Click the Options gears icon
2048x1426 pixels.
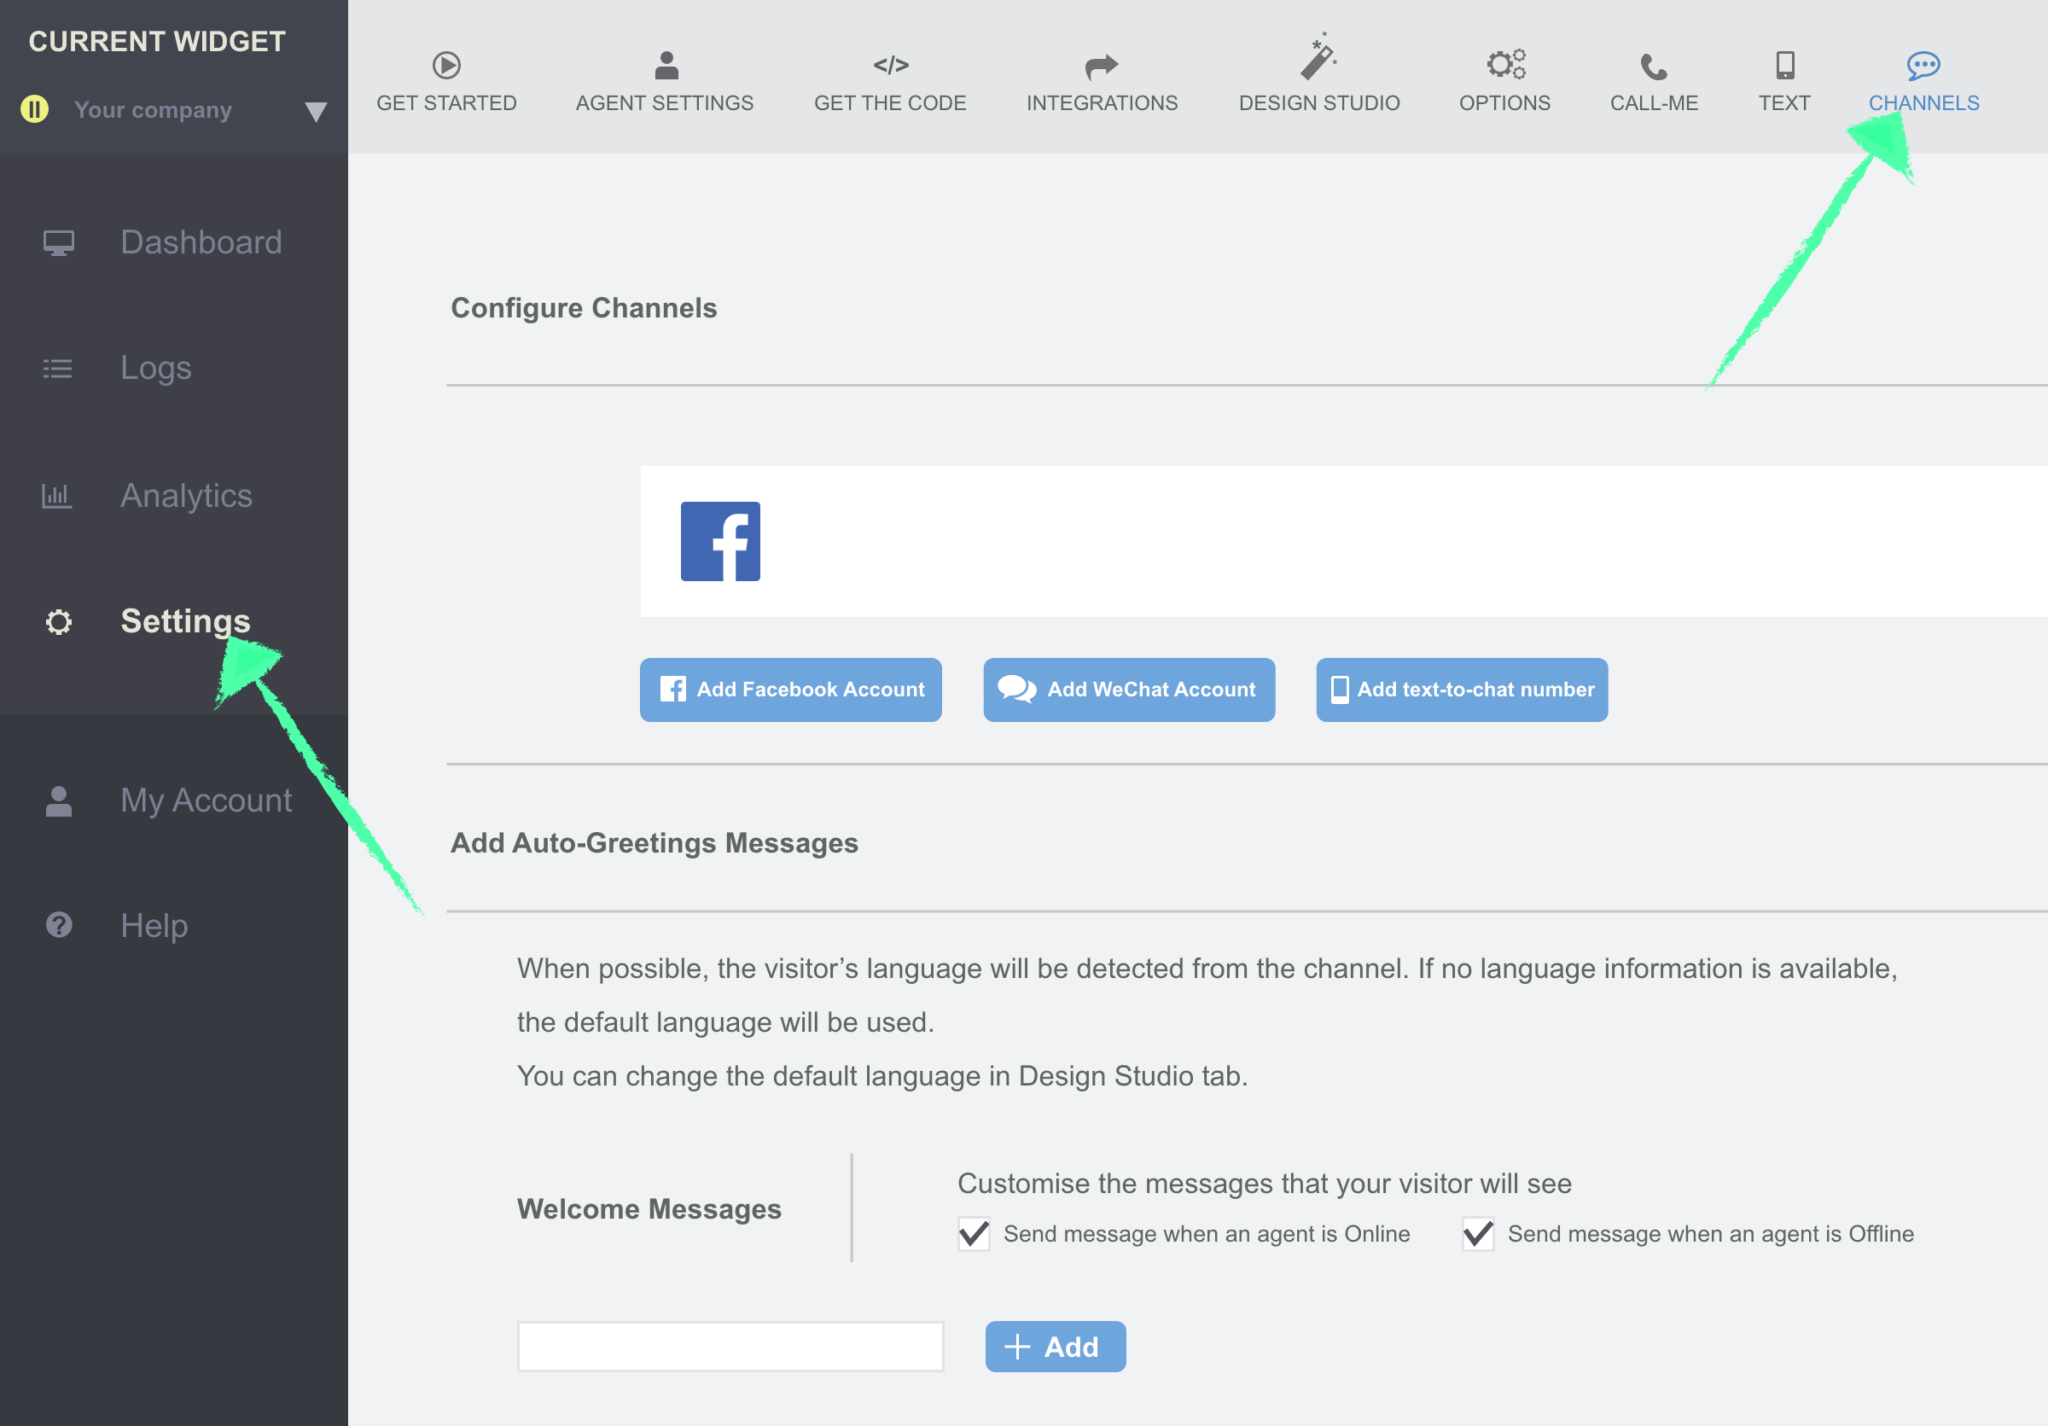tap(1504, 65)
